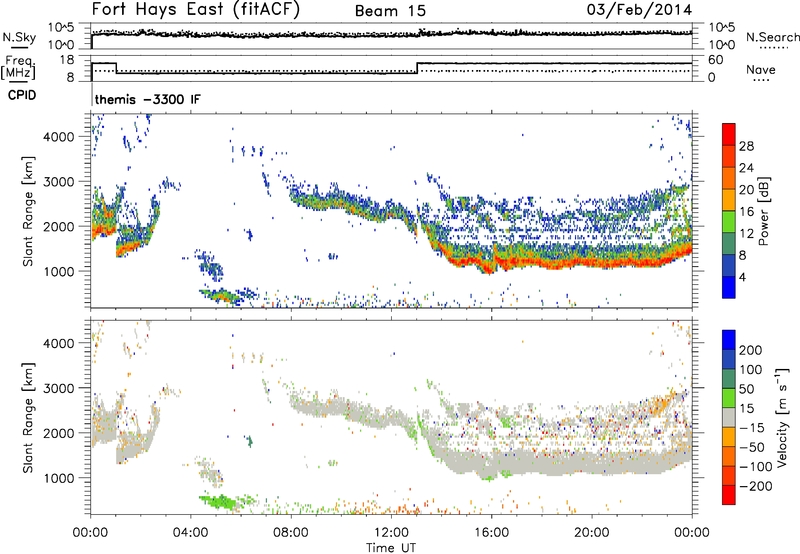Select the Freq. [MHz] axis label
The height and width of the screenshot is (554, 800).
[18, 68]
